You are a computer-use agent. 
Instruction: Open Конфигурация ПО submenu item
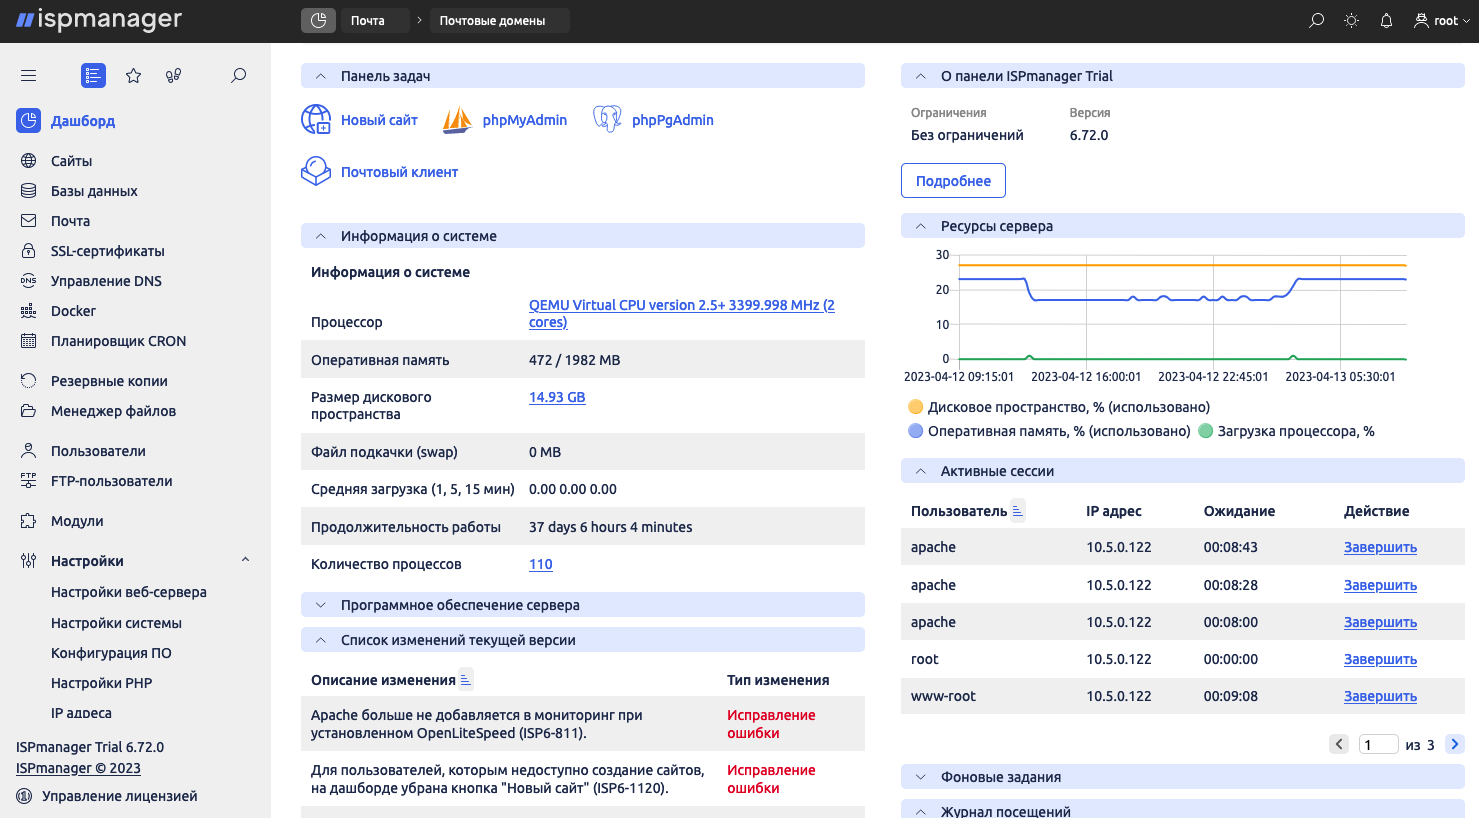pos(111,653)
